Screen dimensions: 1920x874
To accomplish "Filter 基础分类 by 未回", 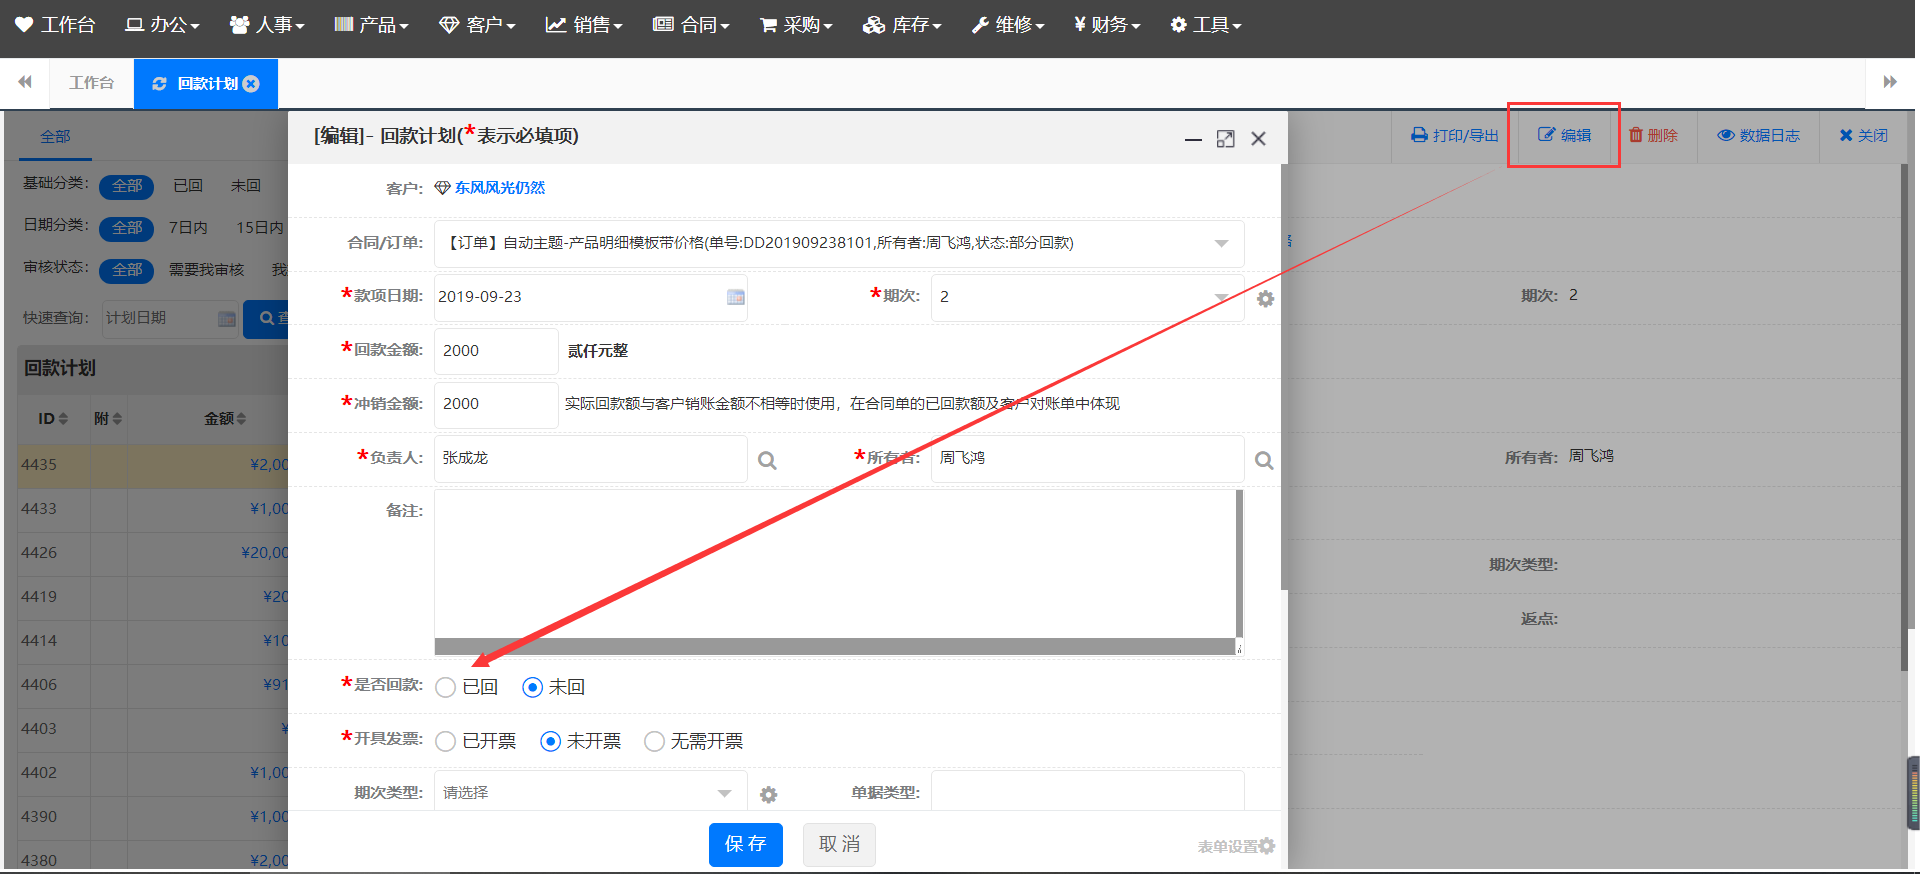I will (x=246, y=186).
